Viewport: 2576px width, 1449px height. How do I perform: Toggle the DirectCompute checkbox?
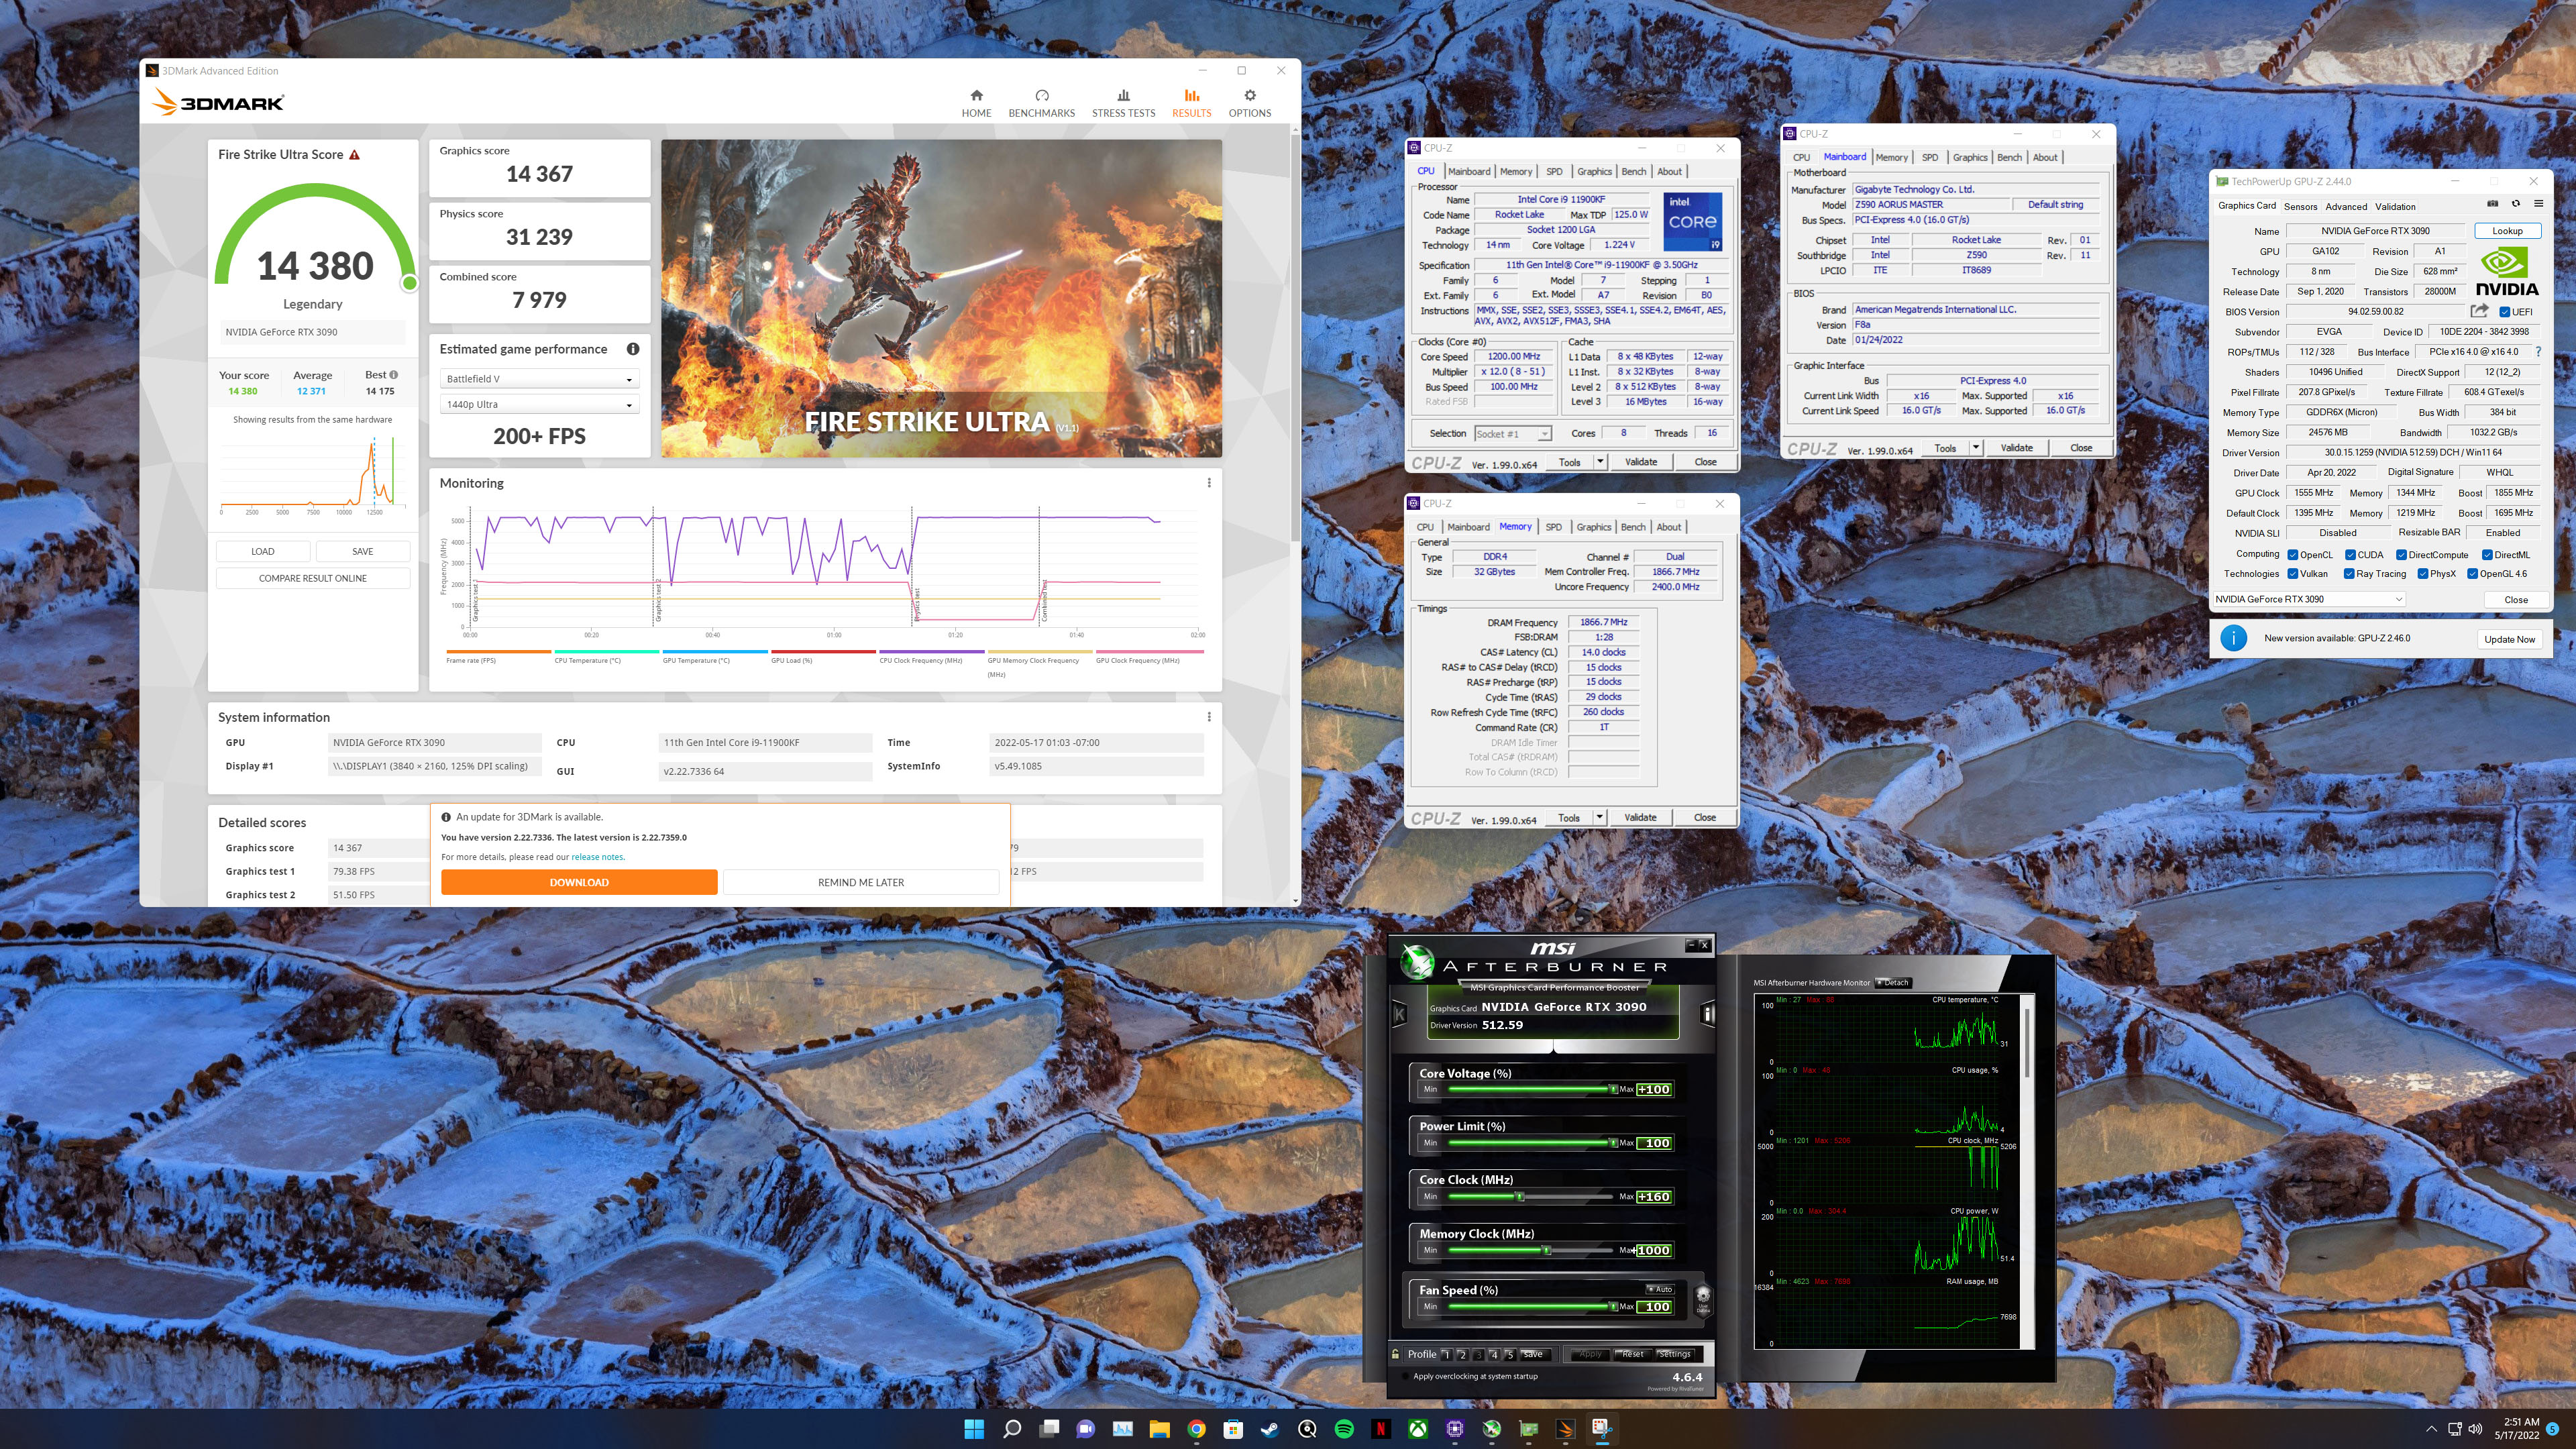pyautogui.click(x=2401, y=555)
